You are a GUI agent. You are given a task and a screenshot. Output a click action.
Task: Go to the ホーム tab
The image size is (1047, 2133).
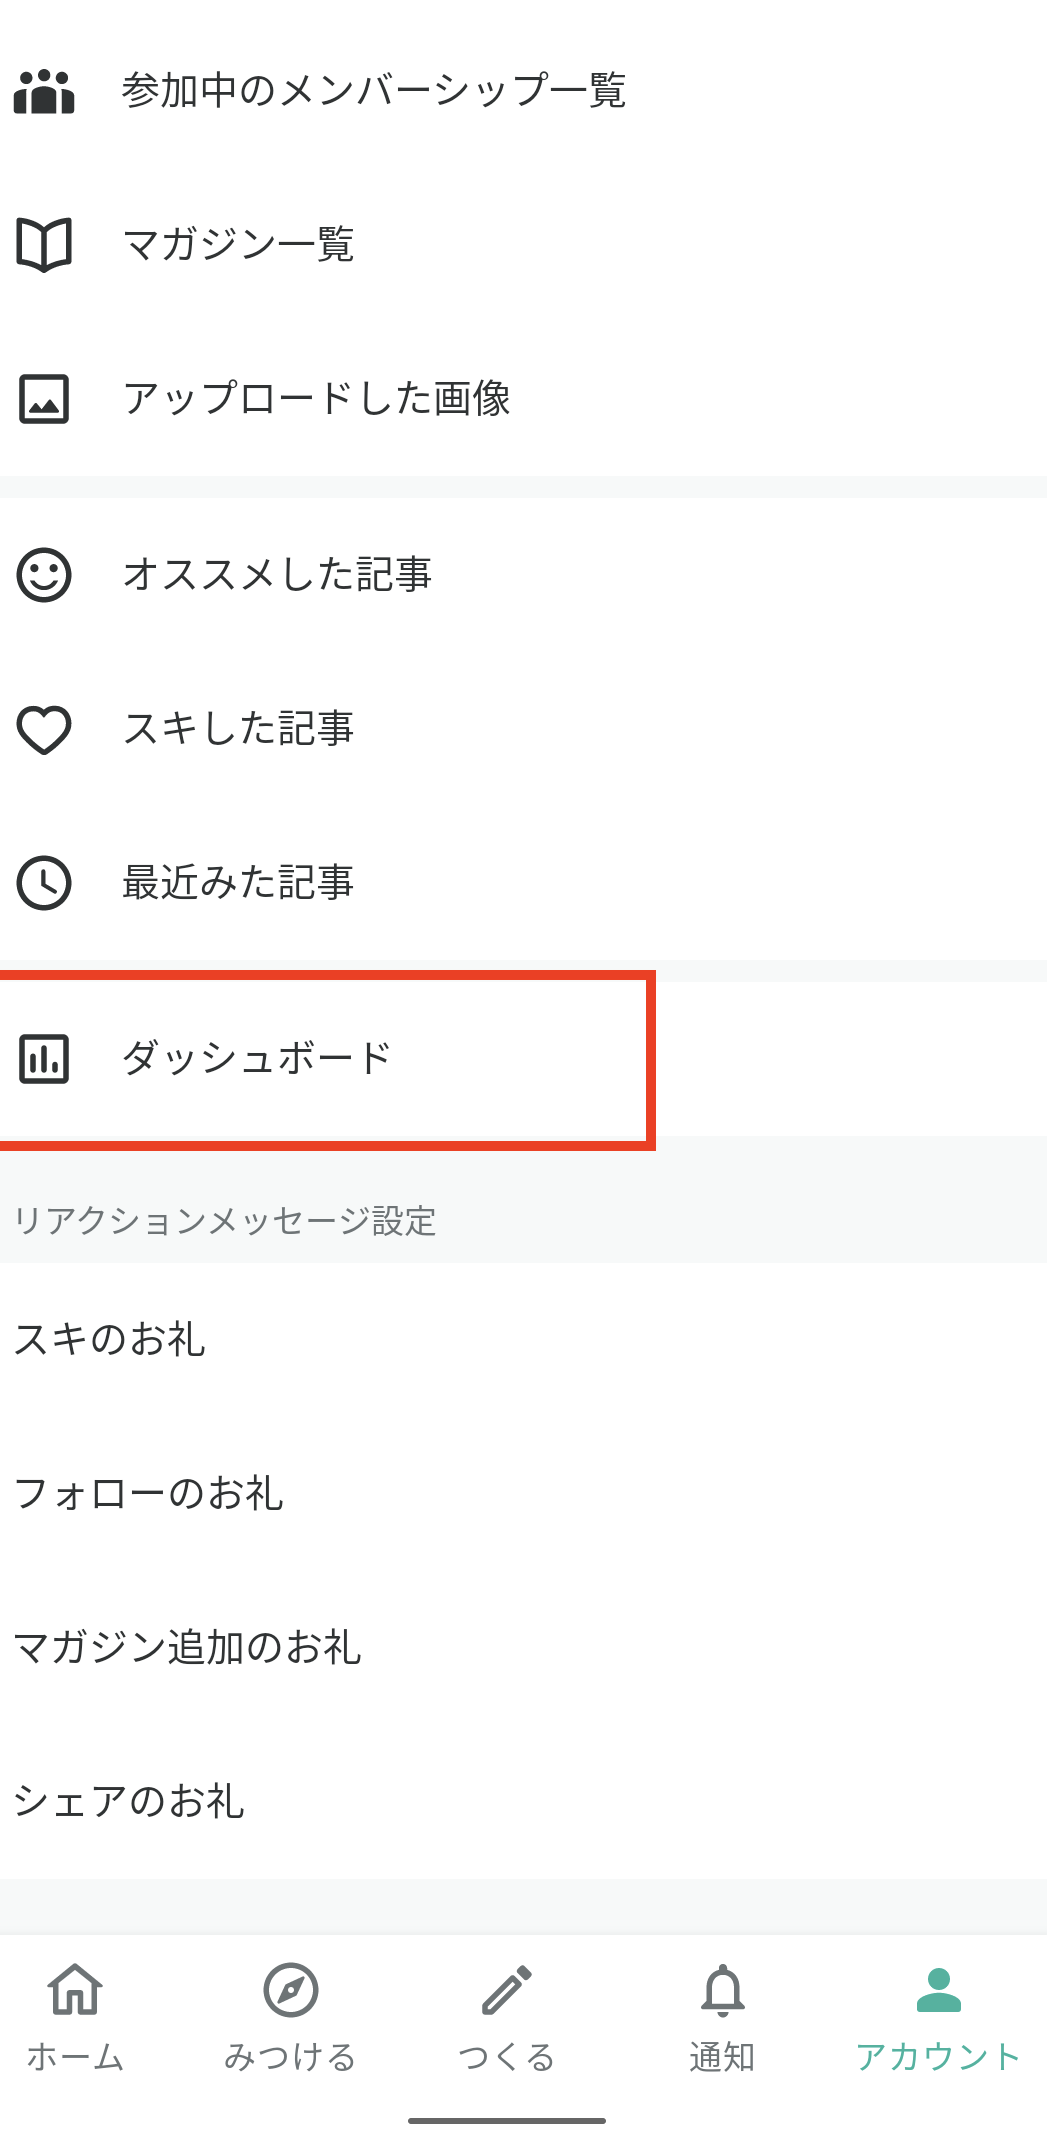point(75,2017)
